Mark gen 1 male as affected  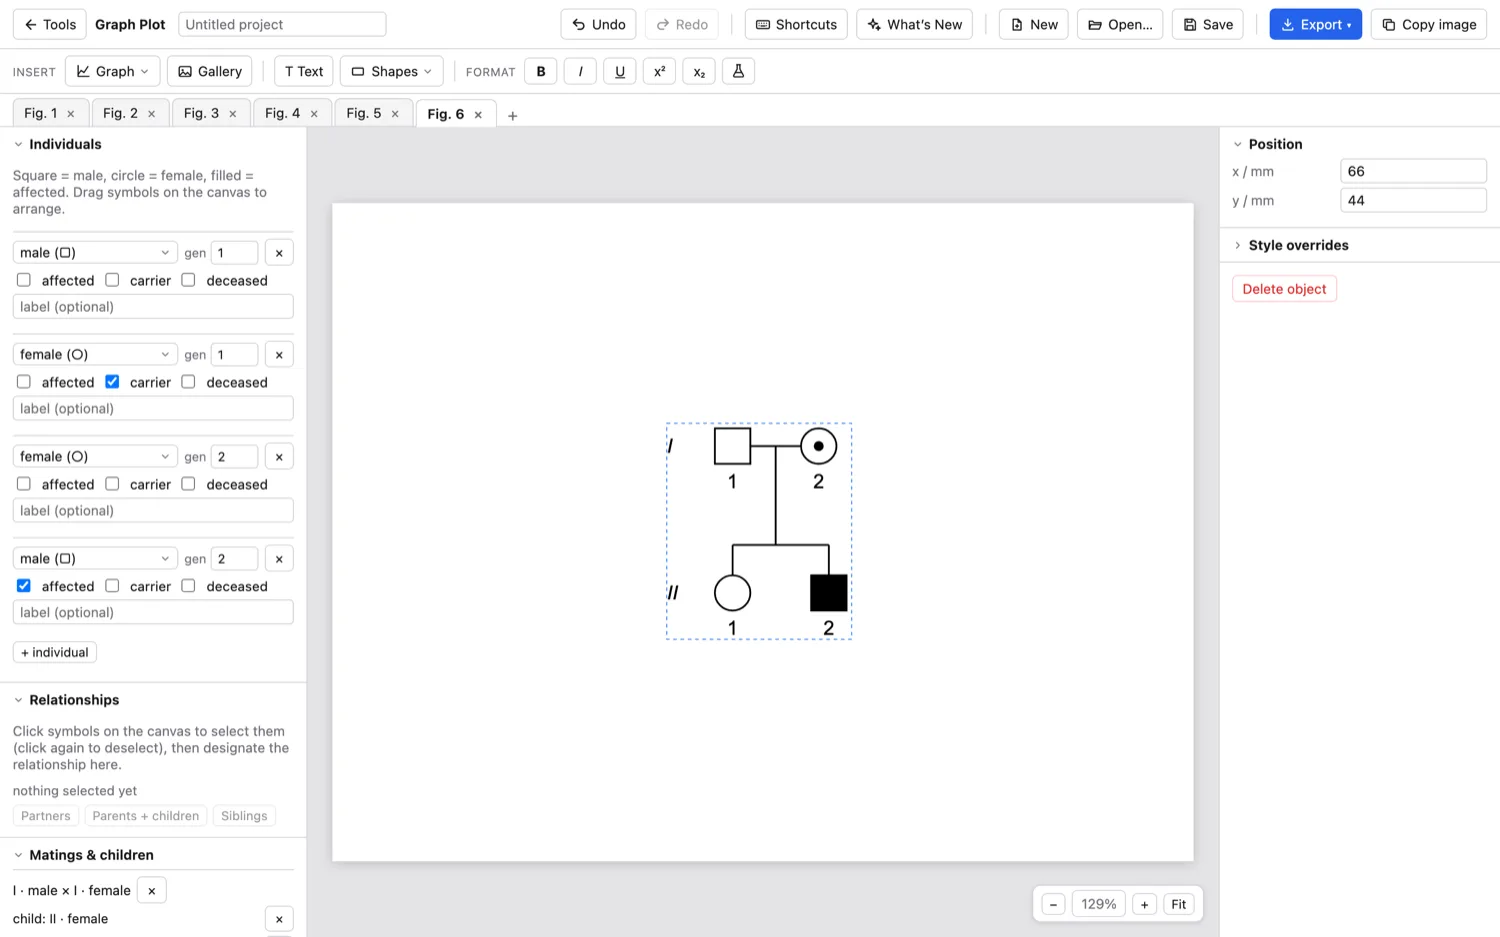click(24, 280)
